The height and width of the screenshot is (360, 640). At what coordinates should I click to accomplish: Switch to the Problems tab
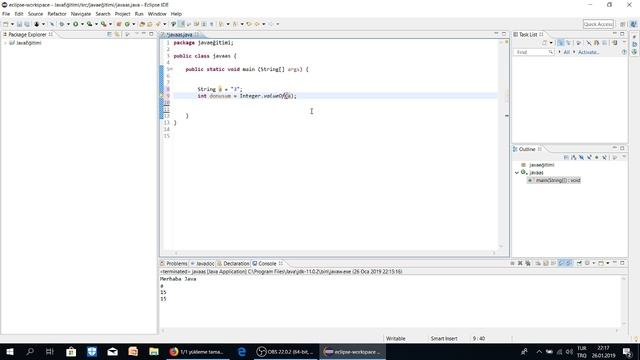click(x=174, y=264)
